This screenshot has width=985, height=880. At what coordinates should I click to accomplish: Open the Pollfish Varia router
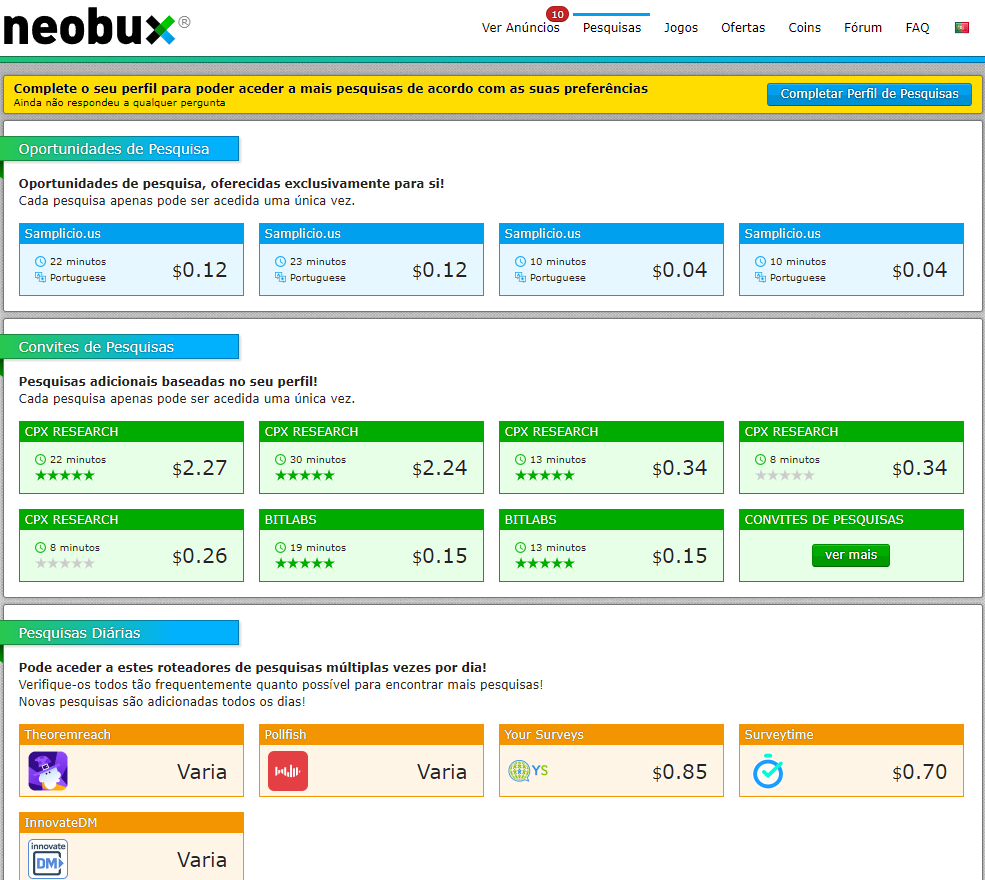[371, 761]
